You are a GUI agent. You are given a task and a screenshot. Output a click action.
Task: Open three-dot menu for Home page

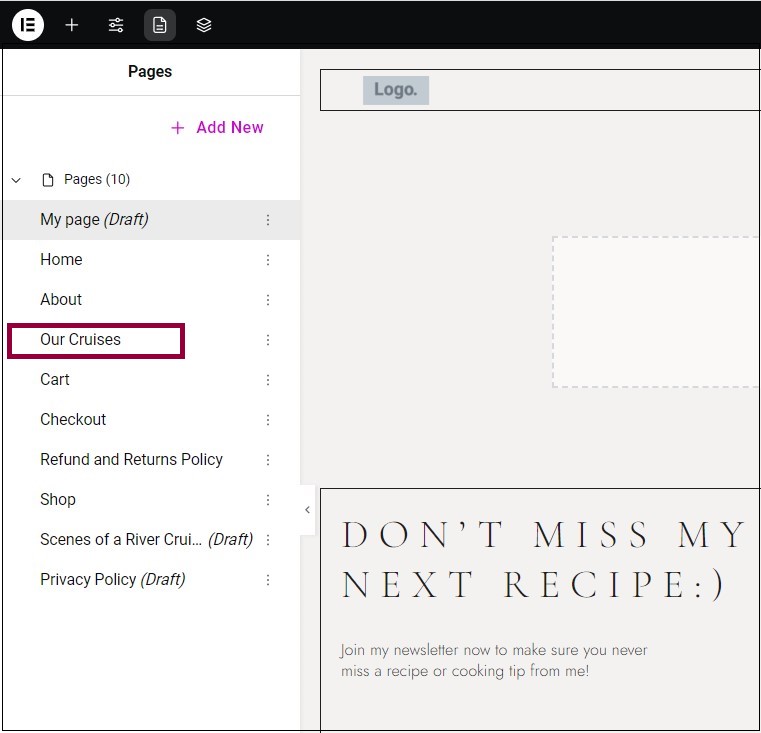click(x=268, y=260)
